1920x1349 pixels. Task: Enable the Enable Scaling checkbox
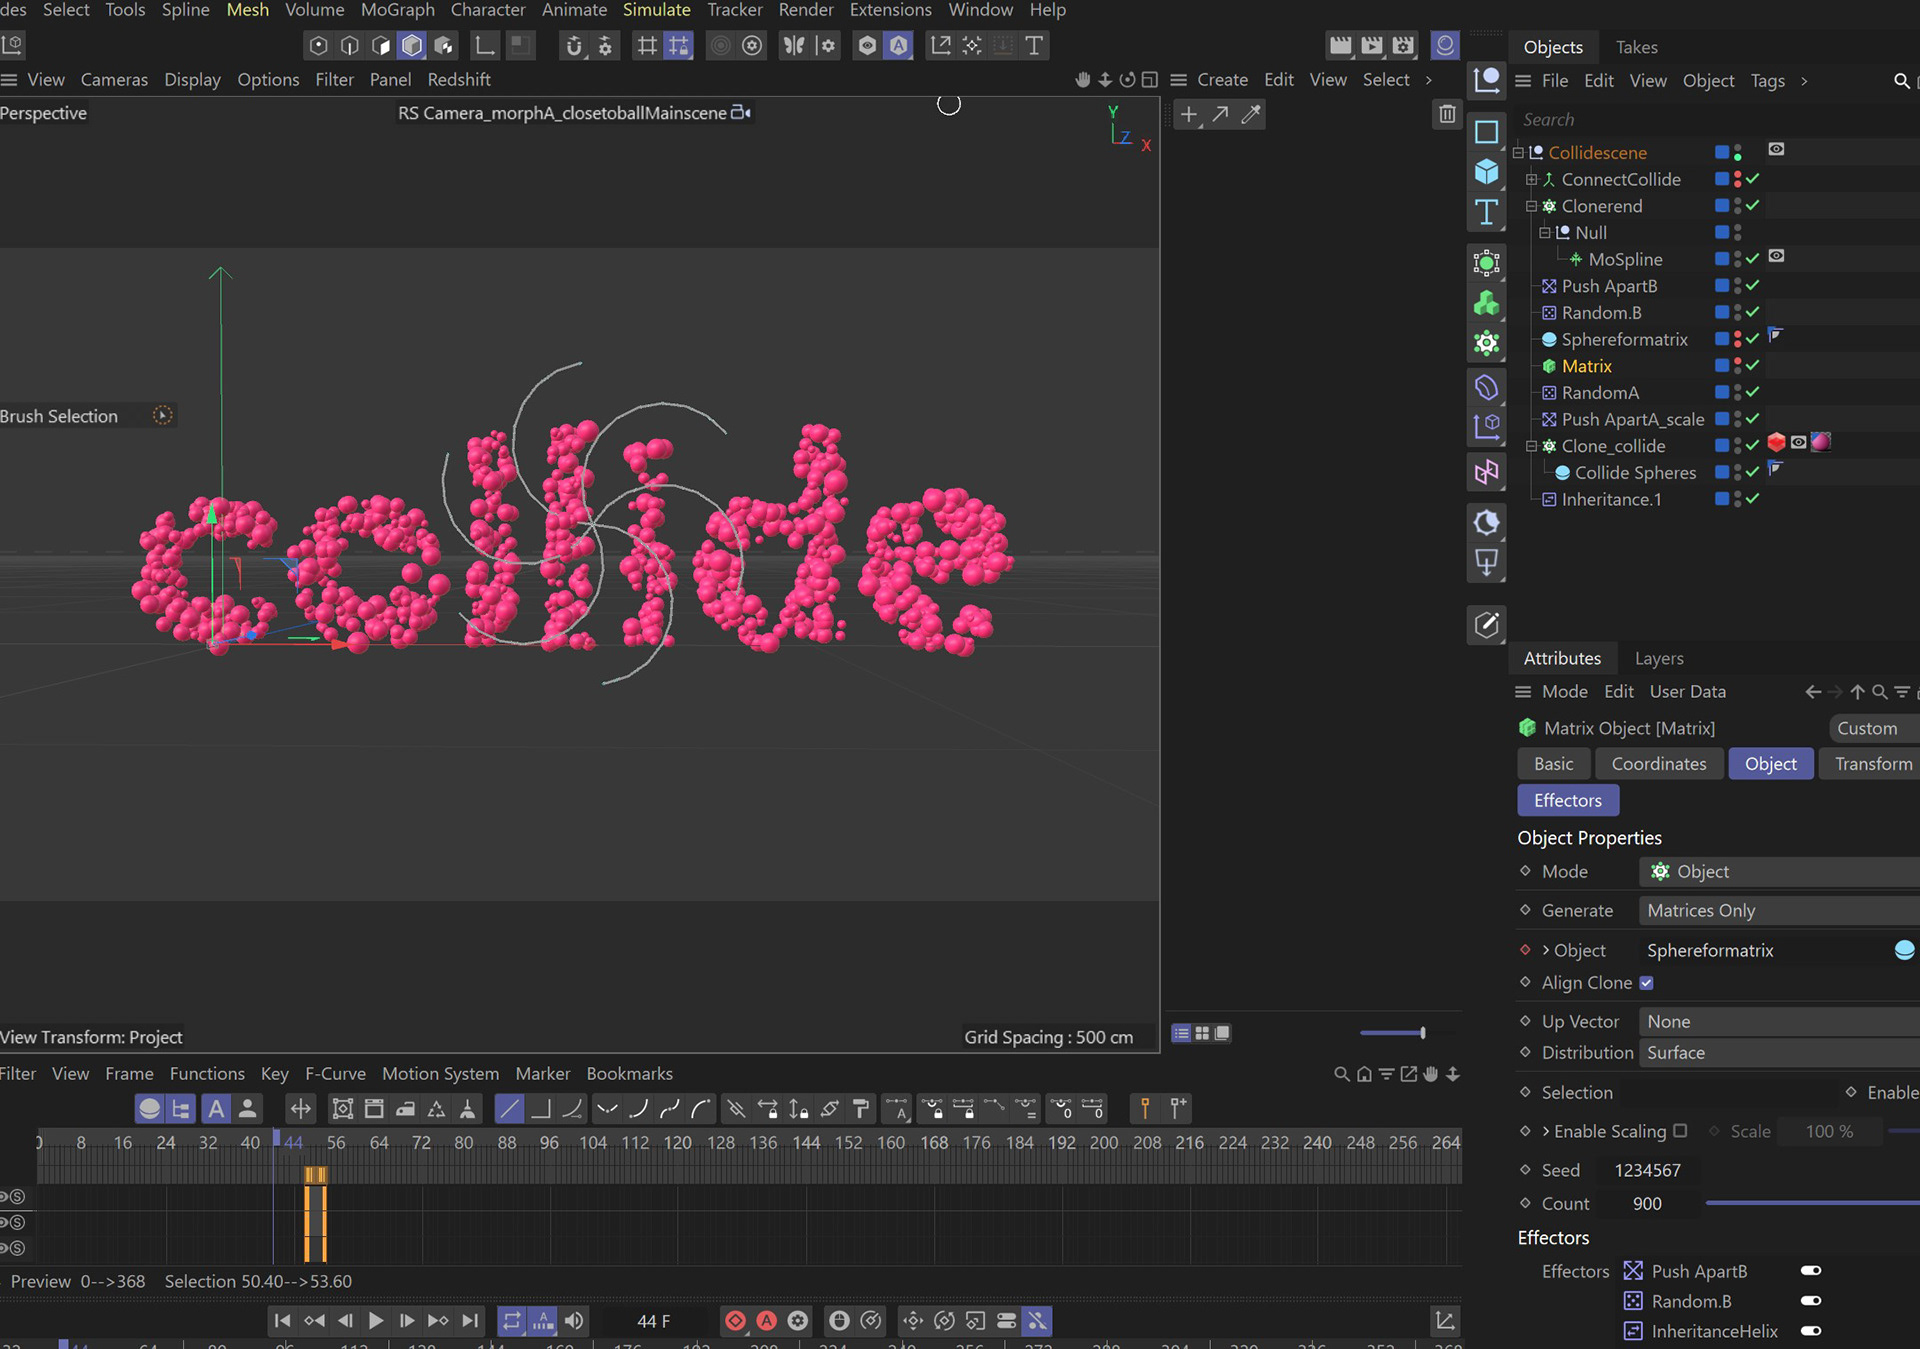pyautogui.click(x=1680, y=1131)
